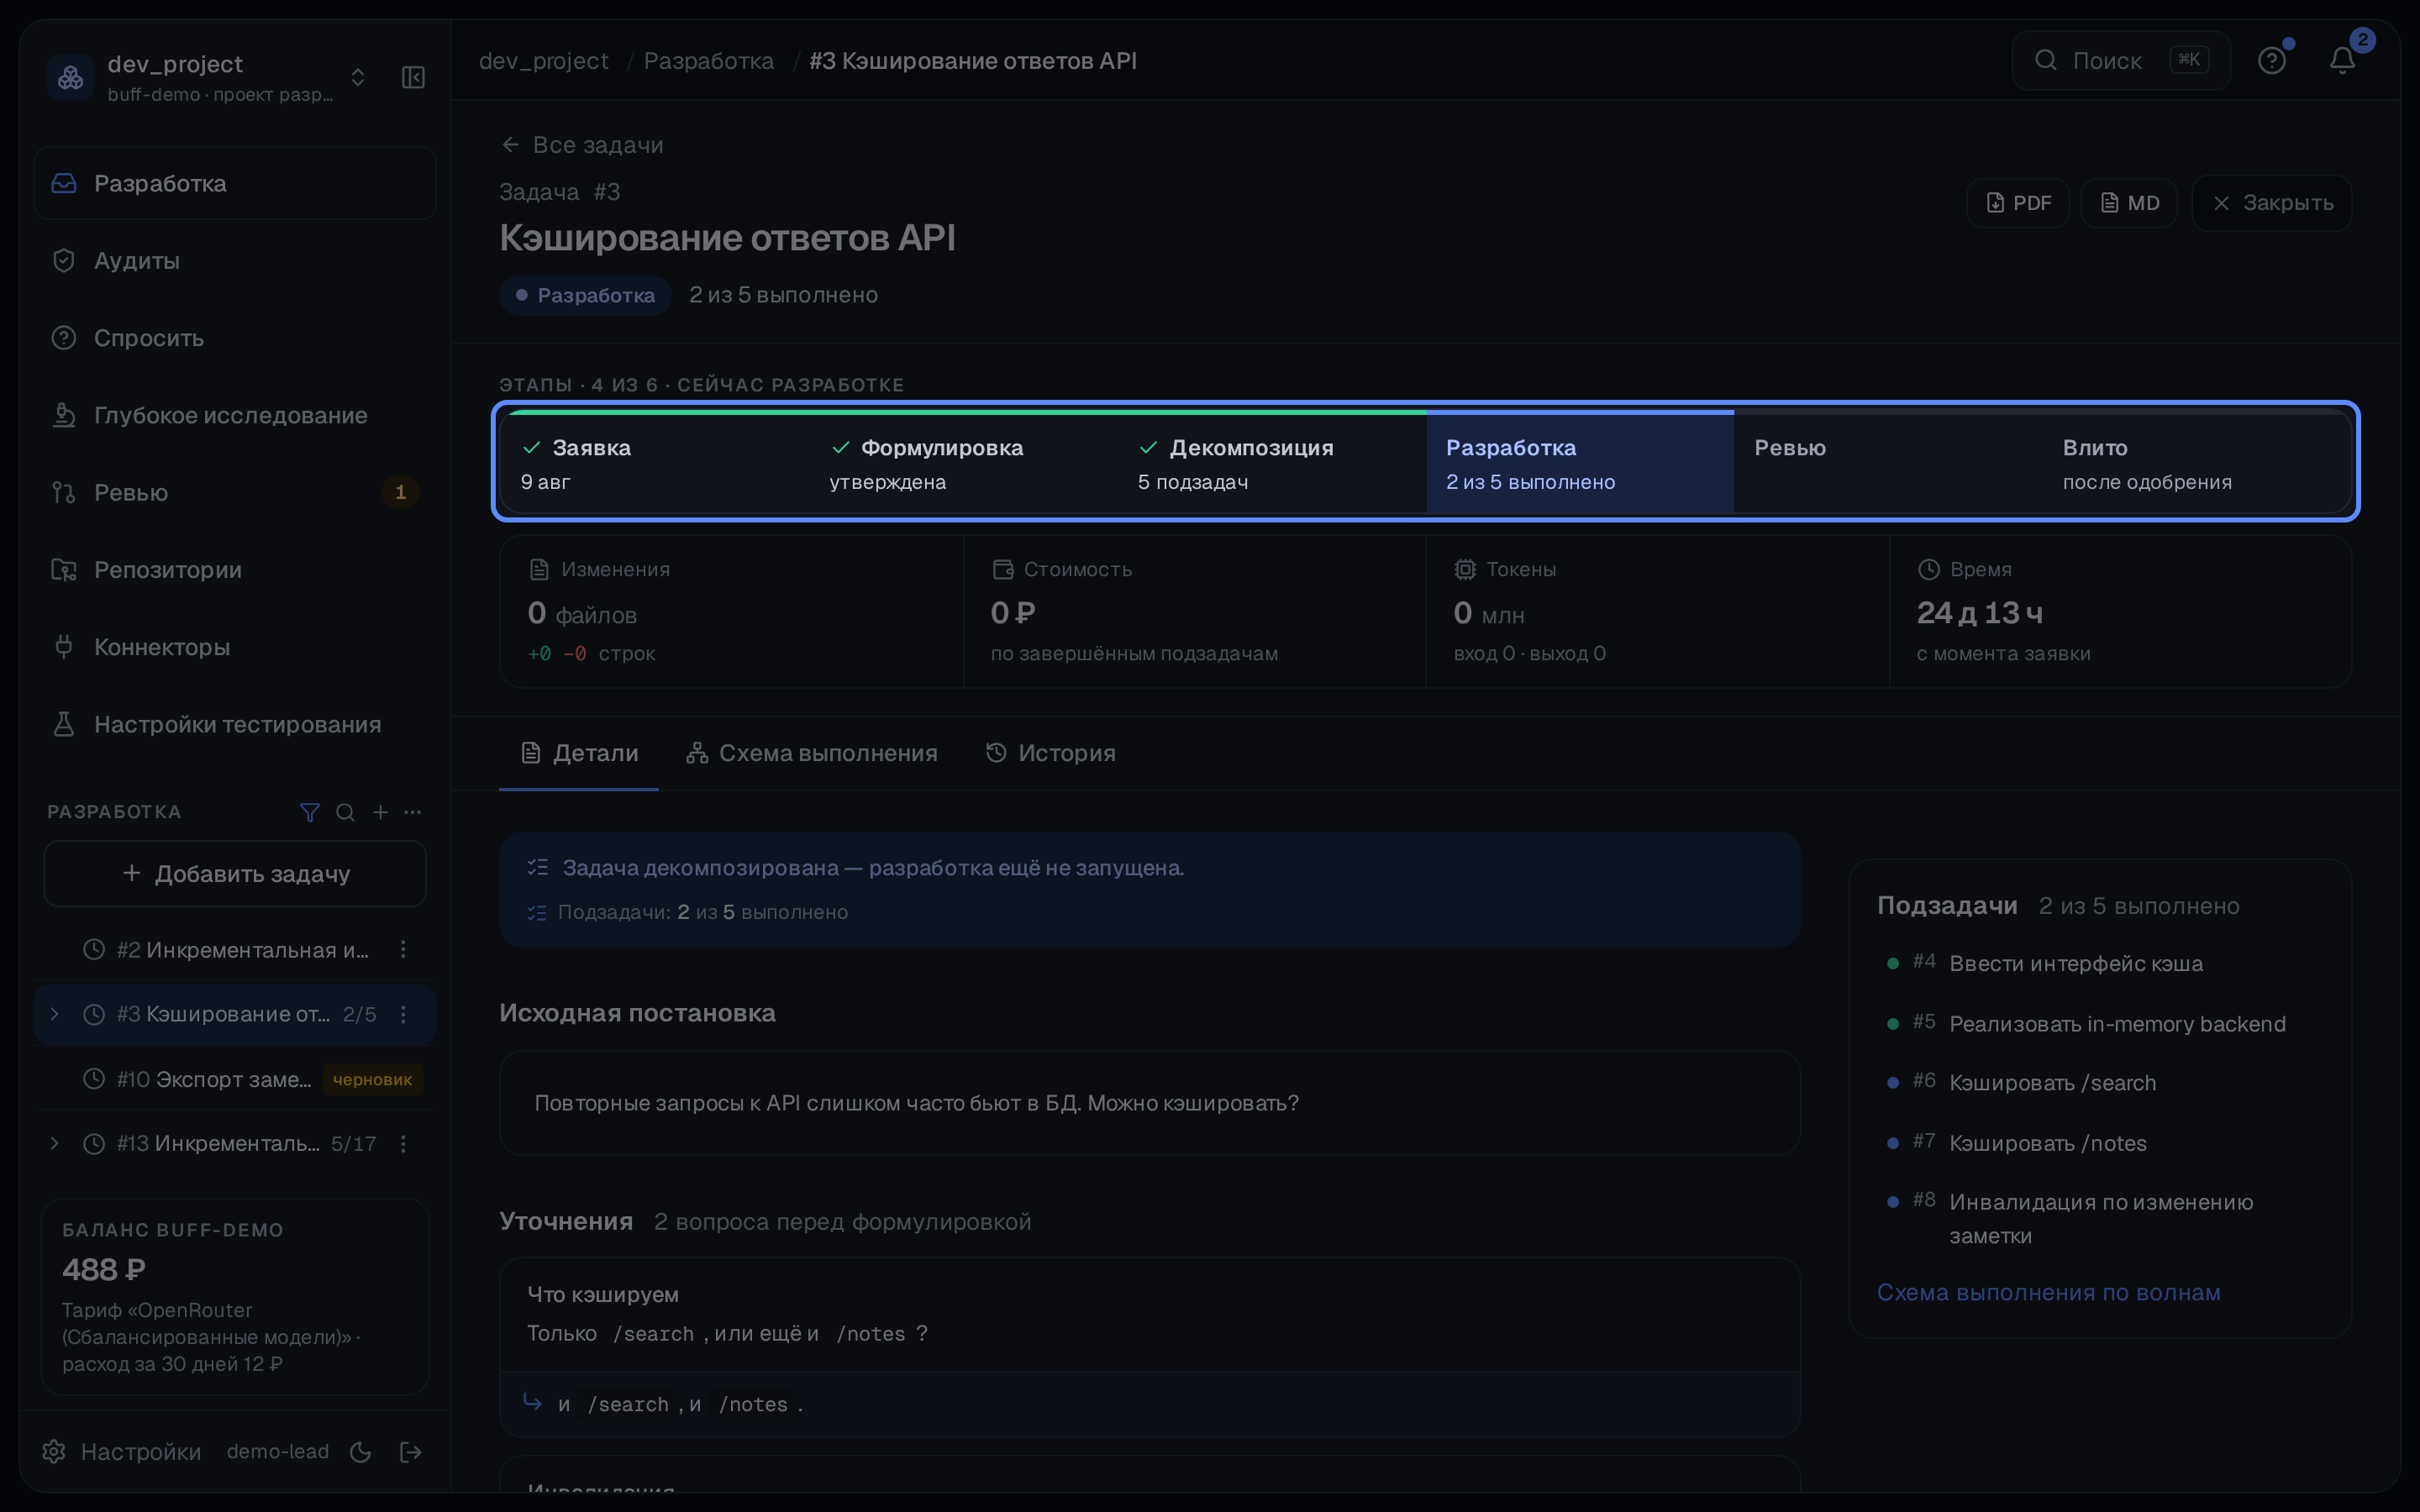Click the Изменения document icon
This screenshot has height=1512, width=2420.
pyautogui.click(x=539, y=569)
